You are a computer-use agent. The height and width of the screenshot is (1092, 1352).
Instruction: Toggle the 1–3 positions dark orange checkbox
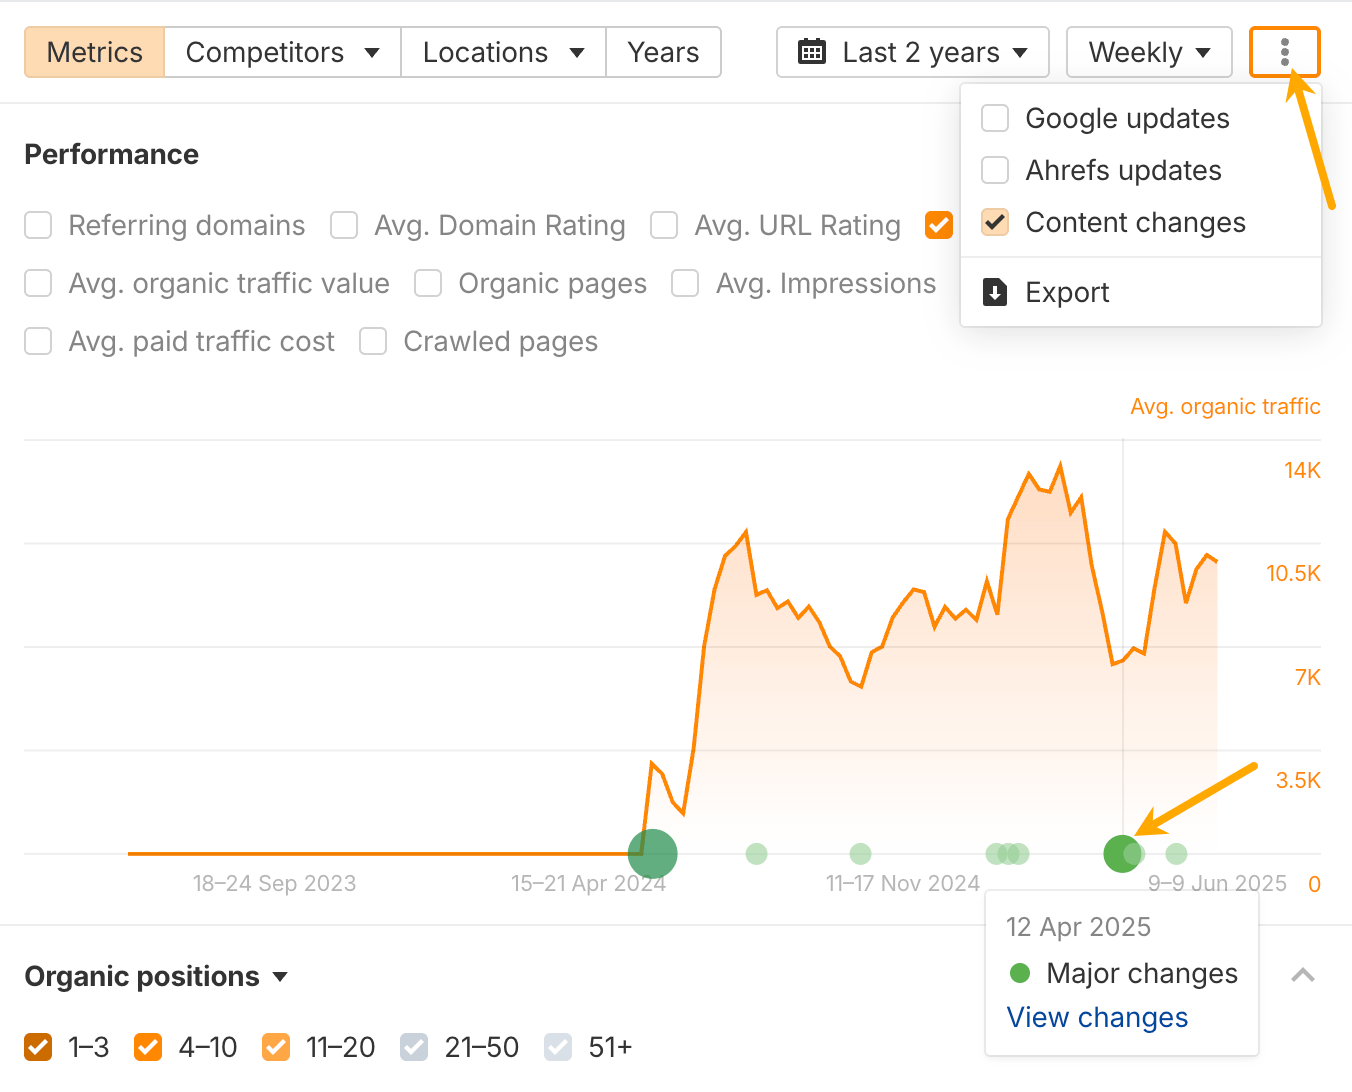point(38,1047)
